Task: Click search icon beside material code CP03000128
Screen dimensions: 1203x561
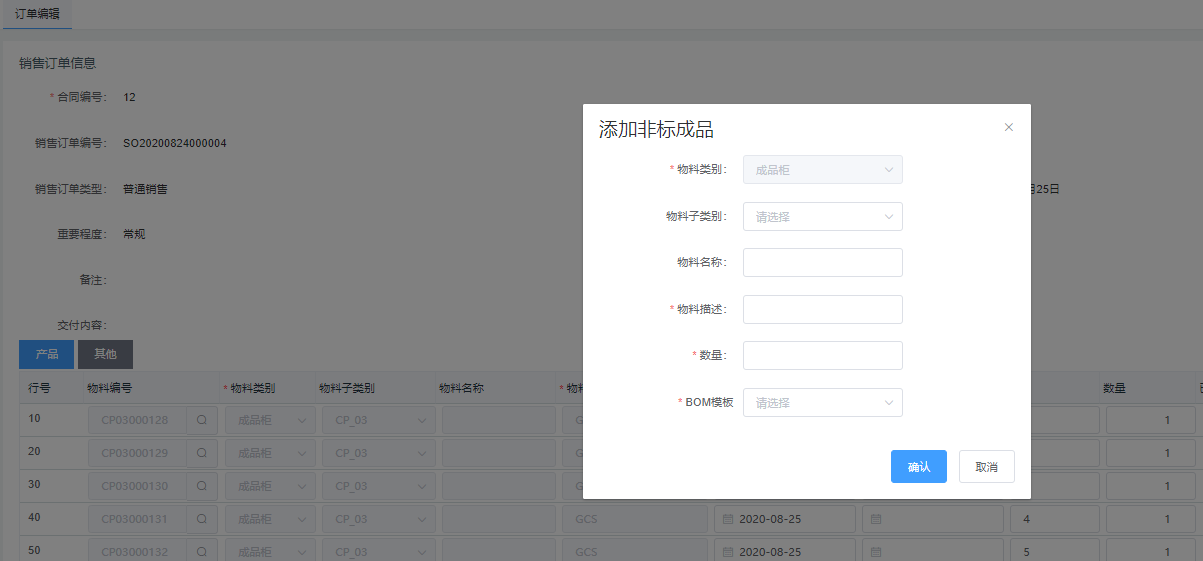Action: pos(201,421)
